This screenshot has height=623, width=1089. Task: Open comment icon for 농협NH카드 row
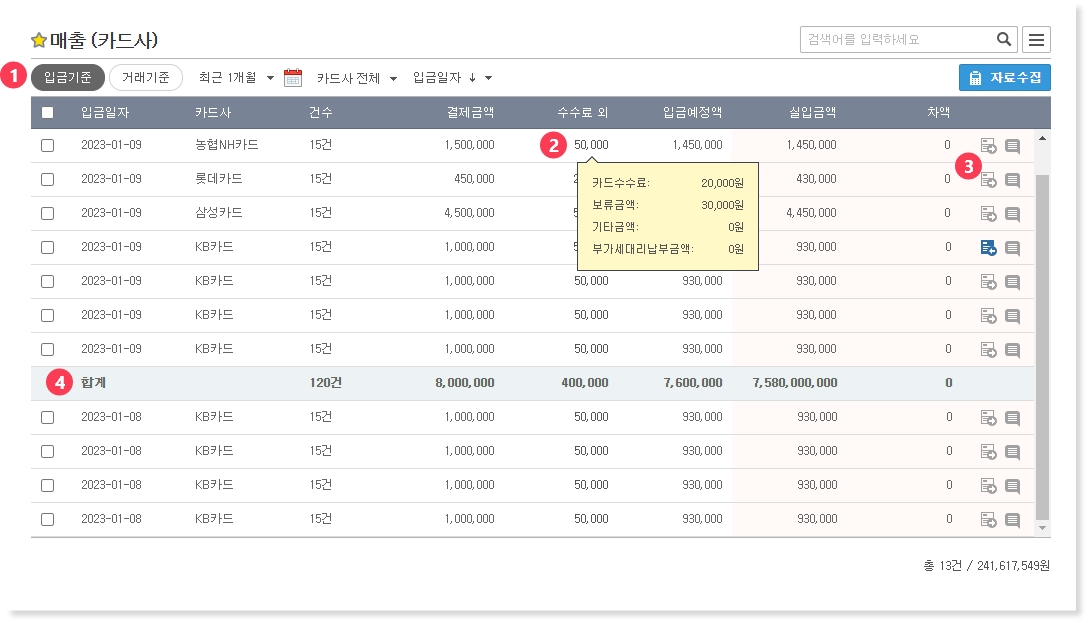1012,146
